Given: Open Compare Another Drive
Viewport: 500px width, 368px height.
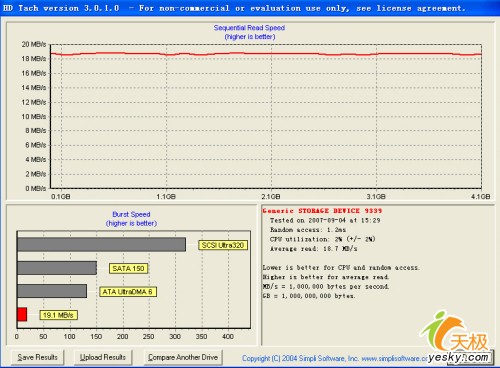Looking at the screenshot, I should click(x=183, y=357).
